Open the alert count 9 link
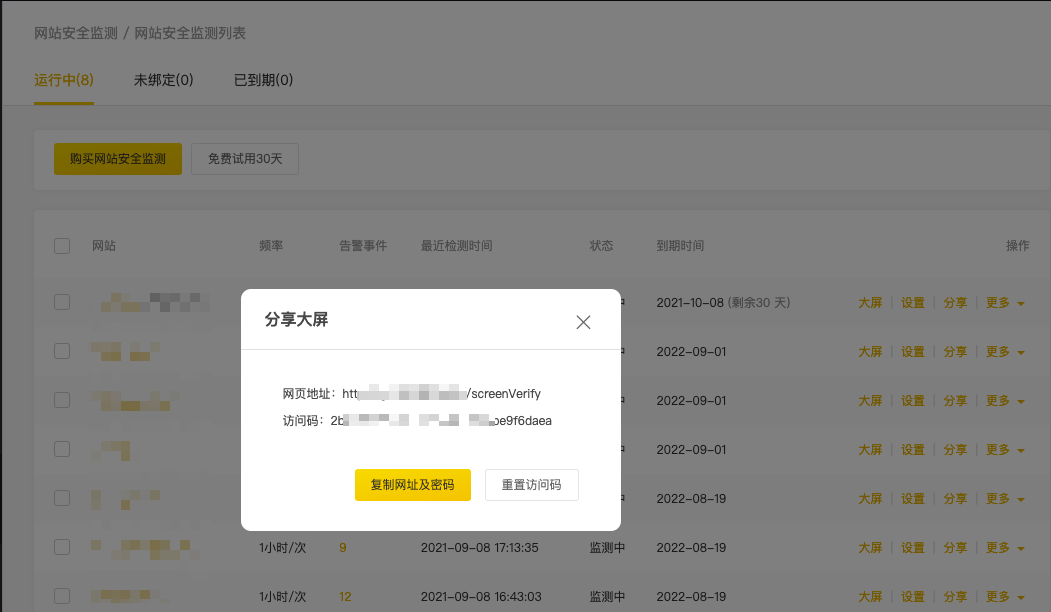The image size is (1051, 612). [343, 548]
